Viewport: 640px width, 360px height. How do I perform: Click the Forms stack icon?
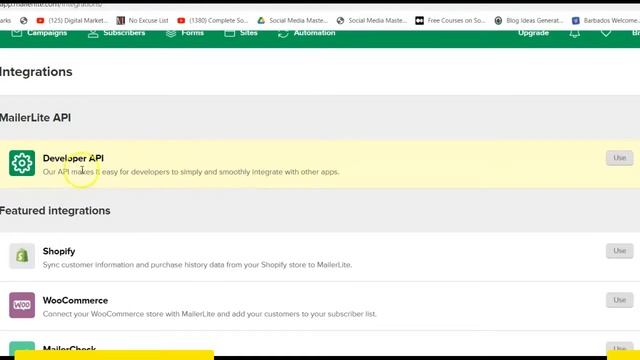pos(171,33)
